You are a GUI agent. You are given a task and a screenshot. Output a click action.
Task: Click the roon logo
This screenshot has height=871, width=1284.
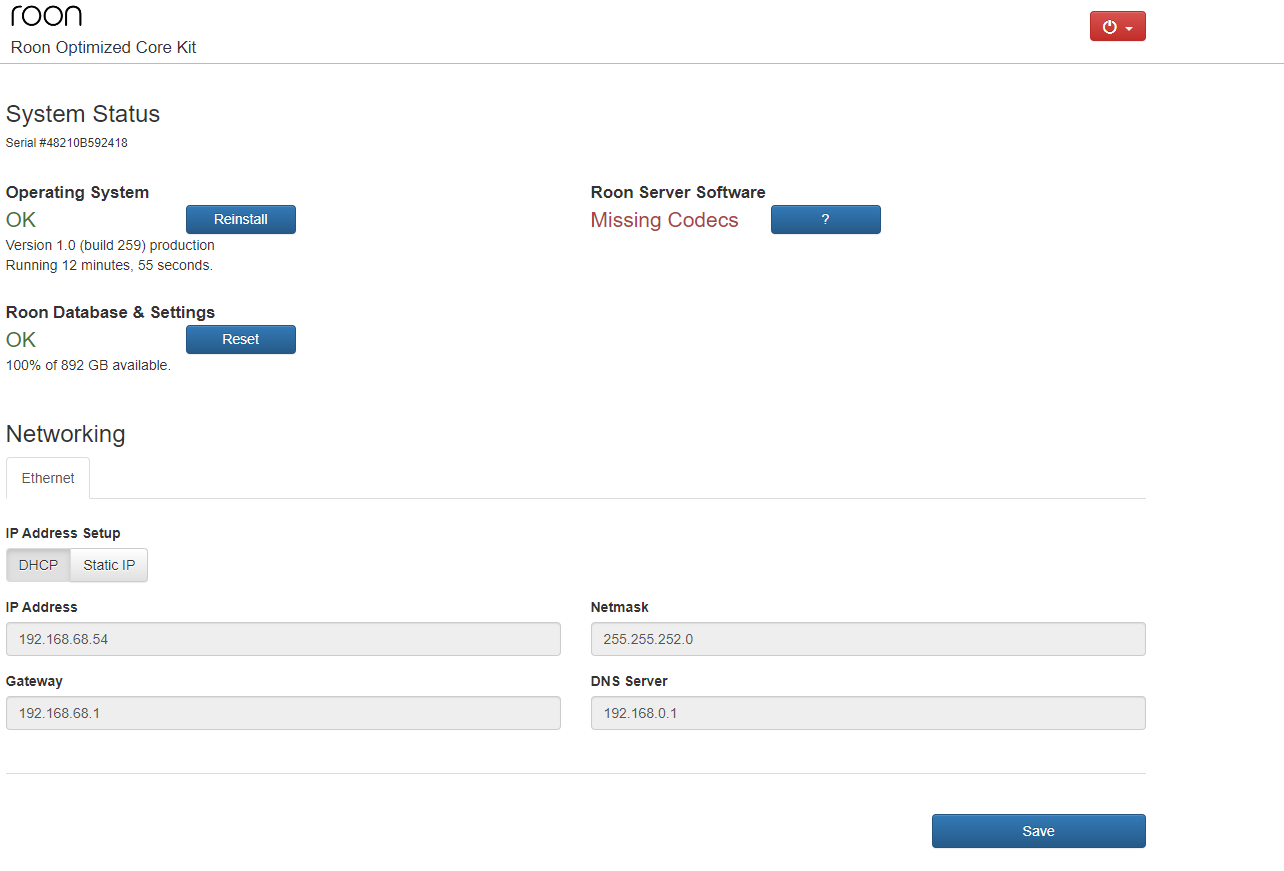(x=46, y=15)
